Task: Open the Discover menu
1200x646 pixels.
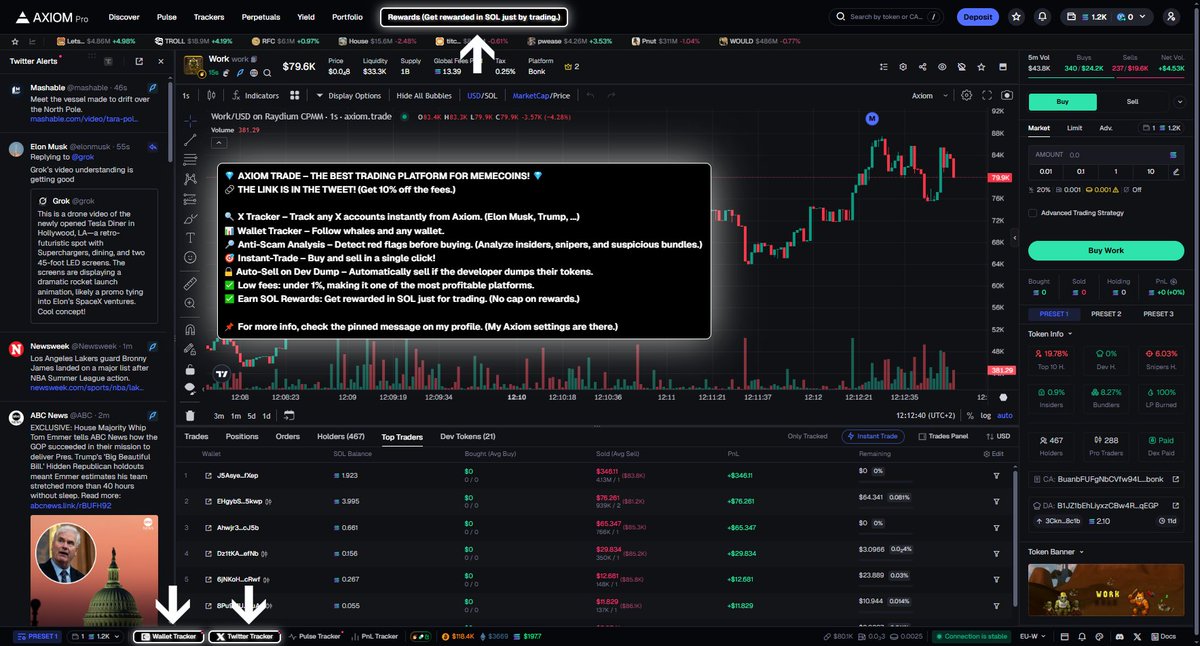Action: click(124, 17)
